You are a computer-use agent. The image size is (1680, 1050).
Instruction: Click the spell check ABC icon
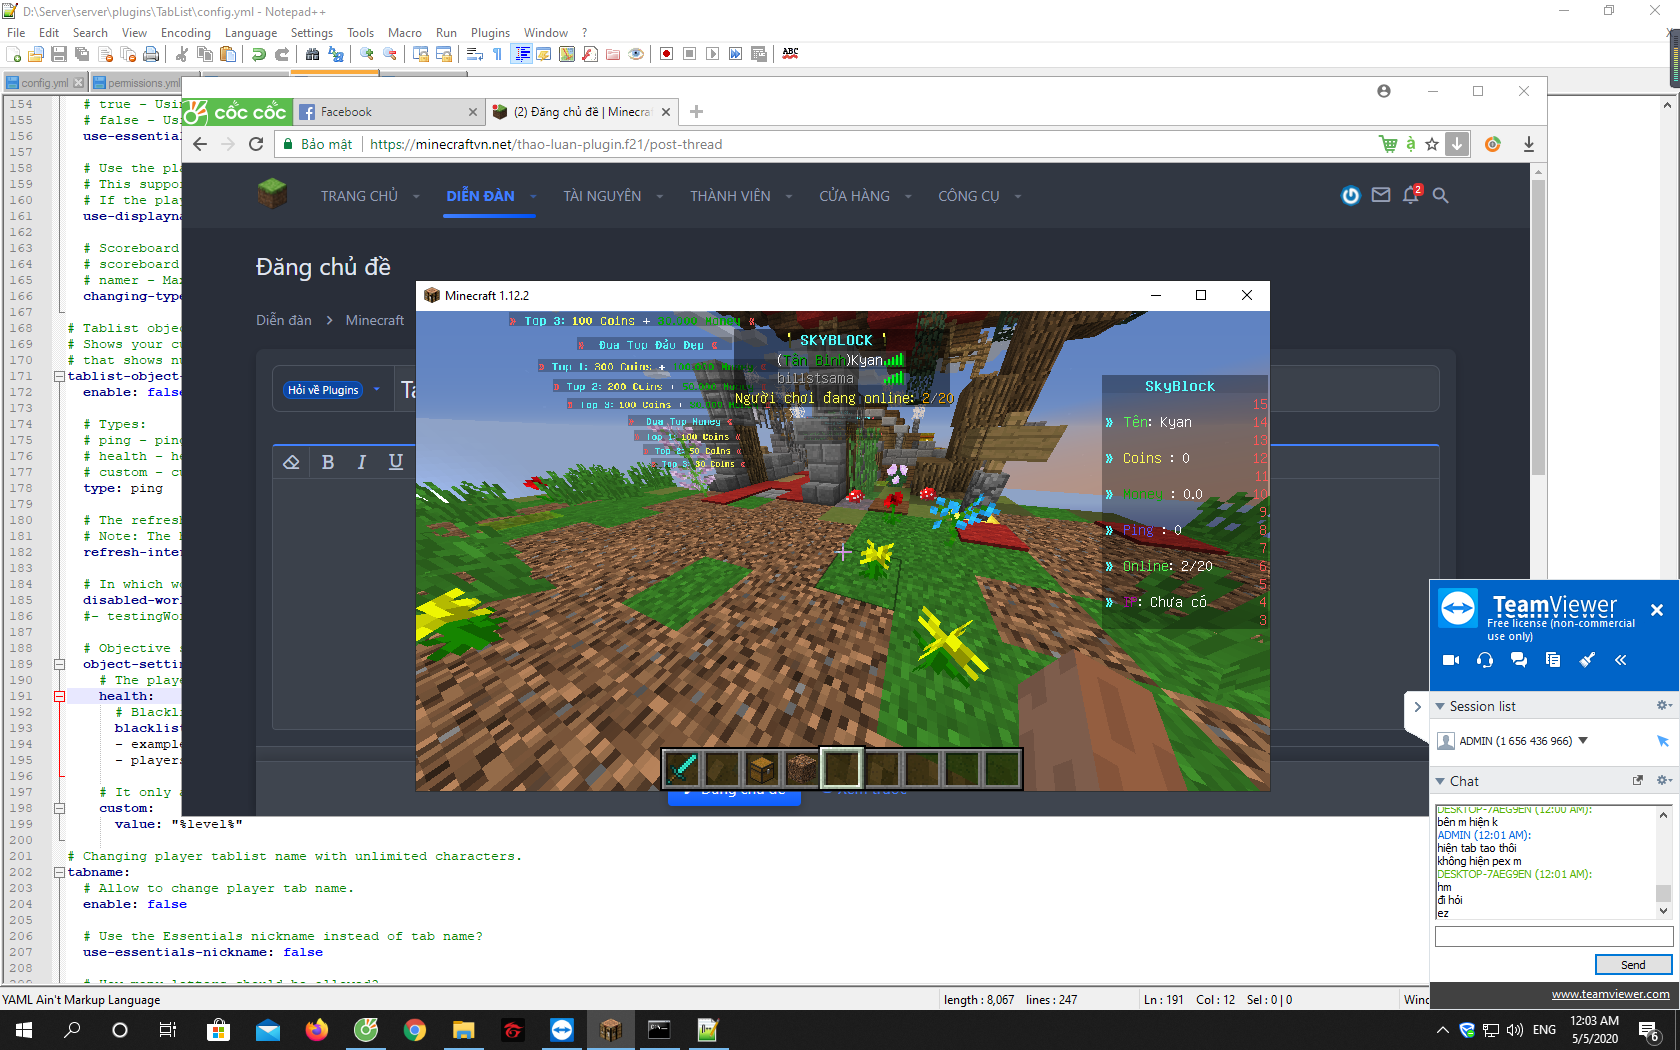click(791, 54)
